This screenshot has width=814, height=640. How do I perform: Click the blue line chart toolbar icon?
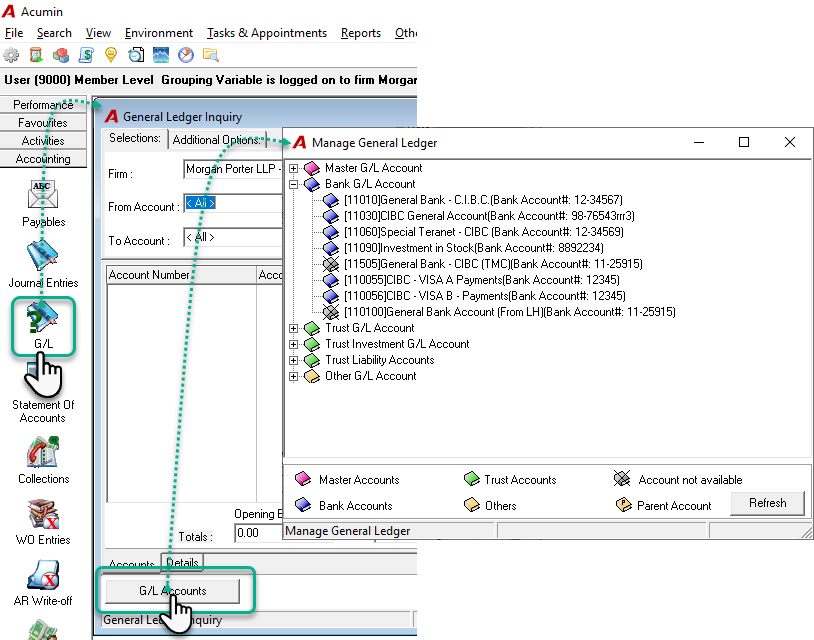[x=161, y=55]
